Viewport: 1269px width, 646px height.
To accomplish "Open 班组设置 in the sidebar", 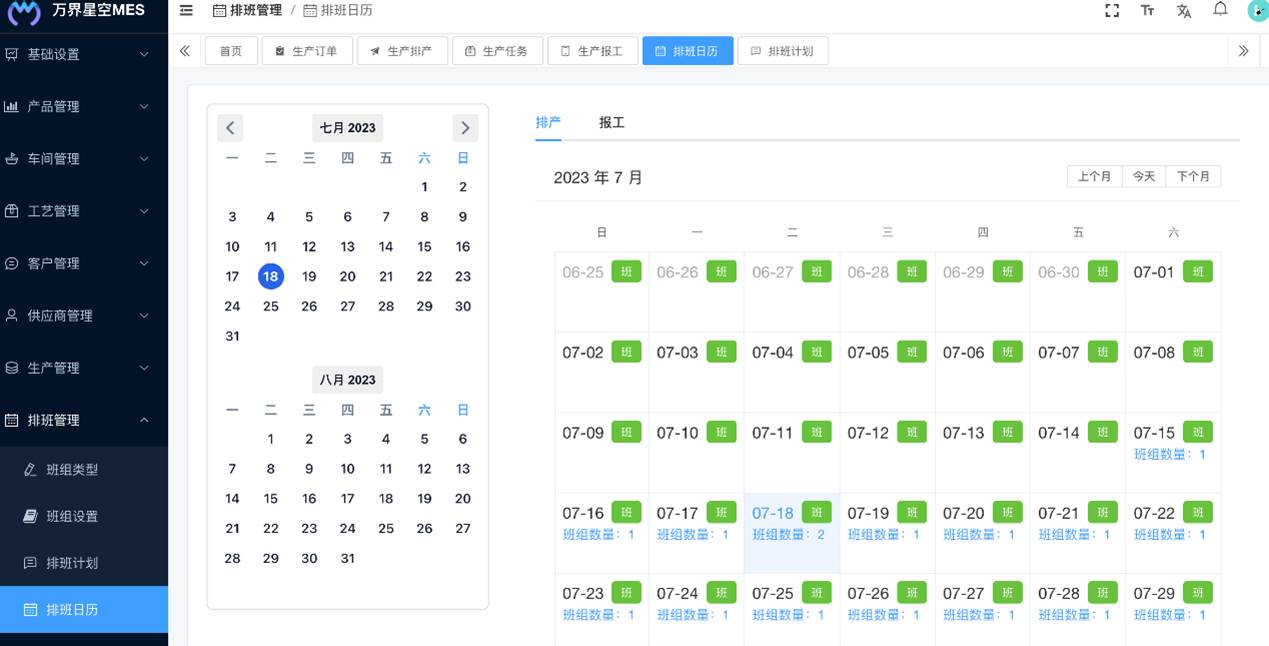I will click(x=72, y=516).
